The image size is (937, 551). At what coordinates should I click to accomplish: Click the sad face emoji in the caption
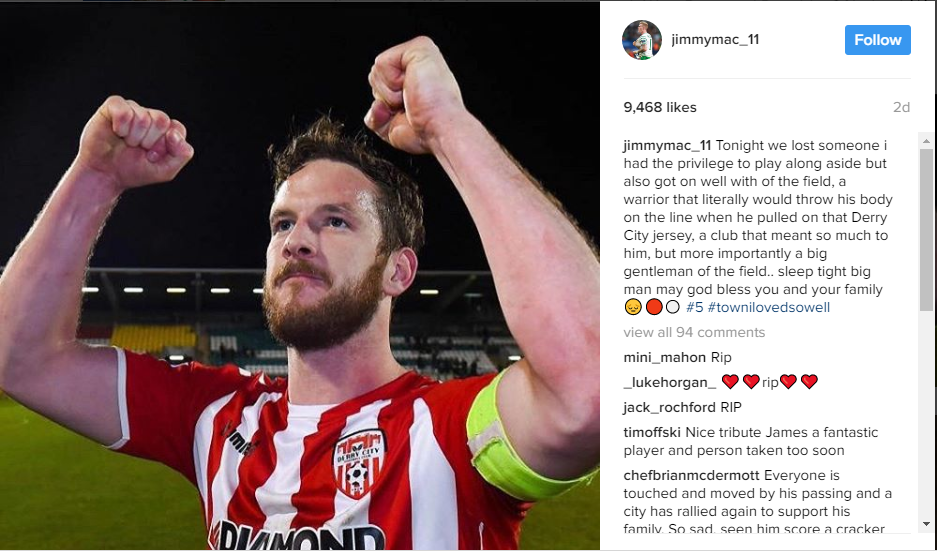(633, 307)
